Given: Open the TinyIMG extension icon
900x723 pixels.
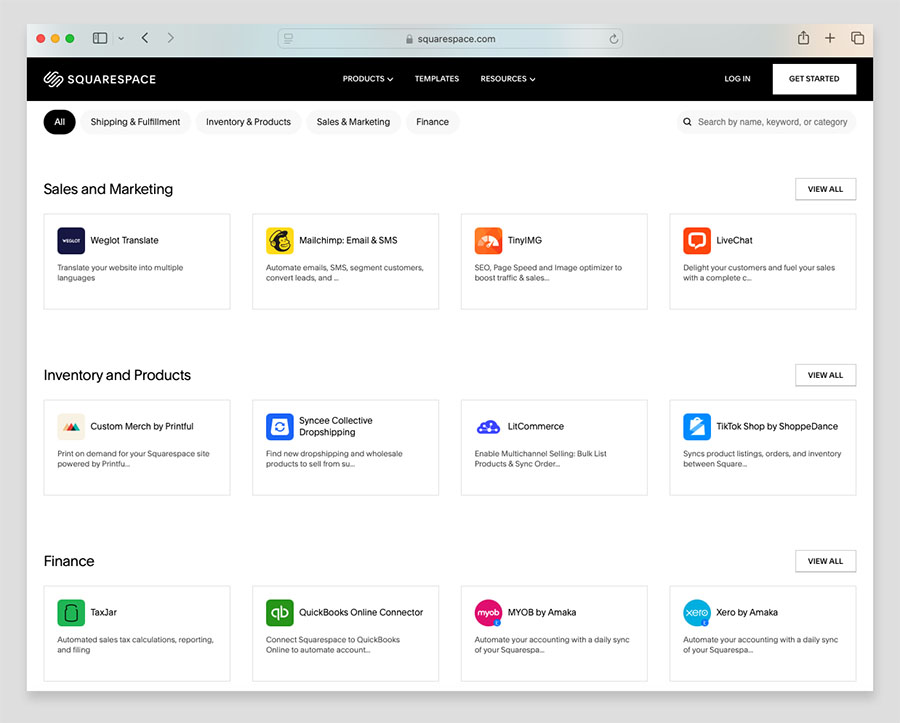Looking at the screenshot, I should pyautogui.click(x=488, y=241).
